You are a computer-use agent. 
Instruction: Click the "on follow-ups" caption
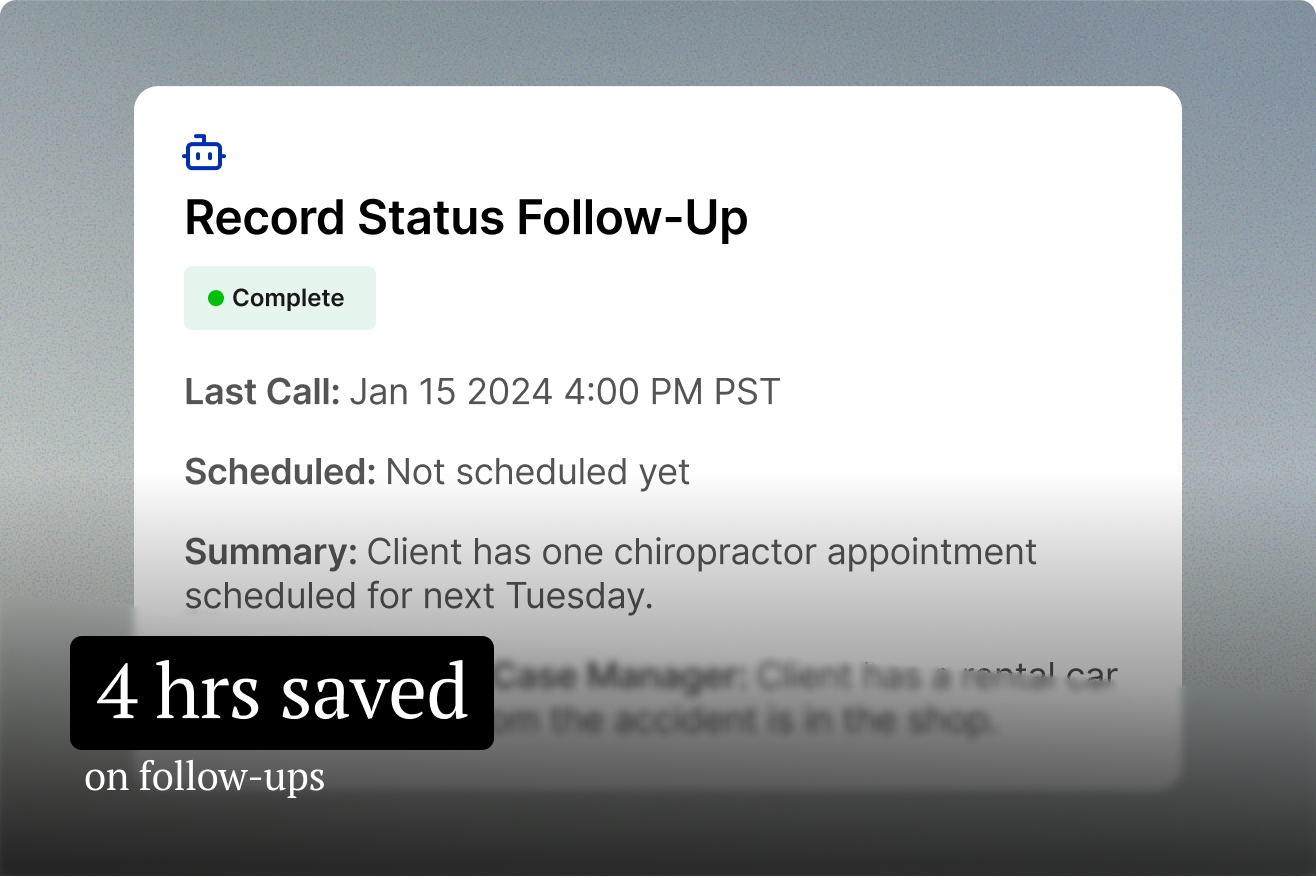(x=204, y=776)
